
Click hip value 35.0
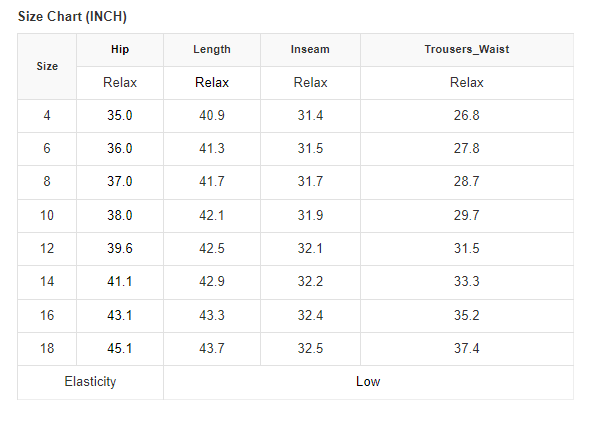point(120,115)
